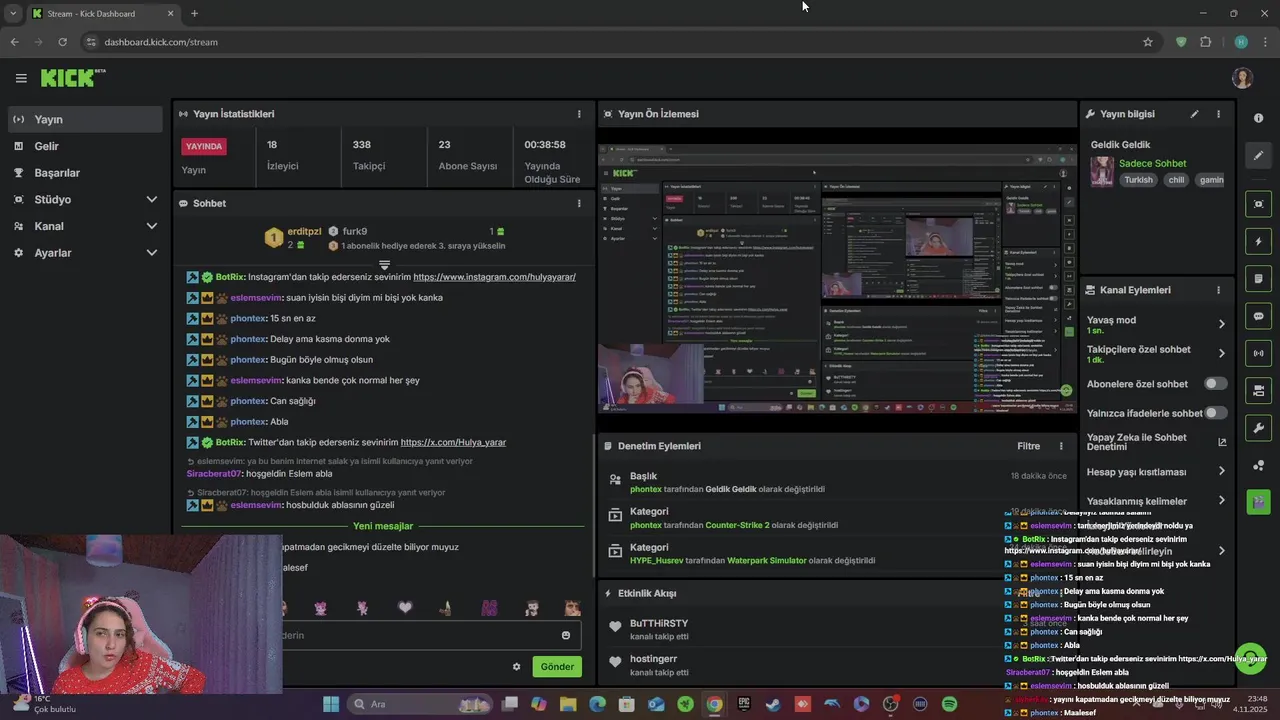Open Yasaklanmış kelimeler options arrow

(x=1221, y=500)
